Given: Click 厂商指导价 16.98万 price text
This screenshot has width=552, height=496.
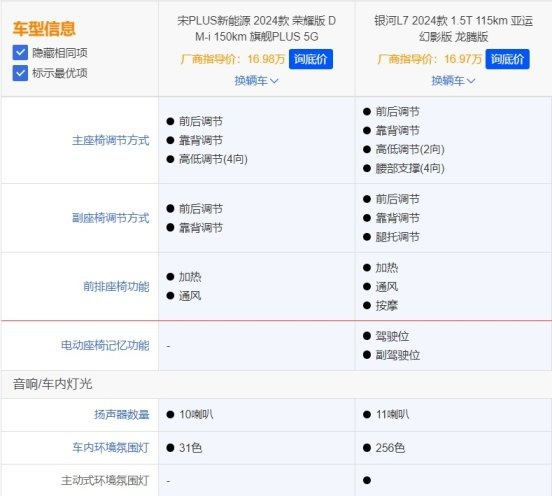Looking at the screenshot, I should click(233, 59).
